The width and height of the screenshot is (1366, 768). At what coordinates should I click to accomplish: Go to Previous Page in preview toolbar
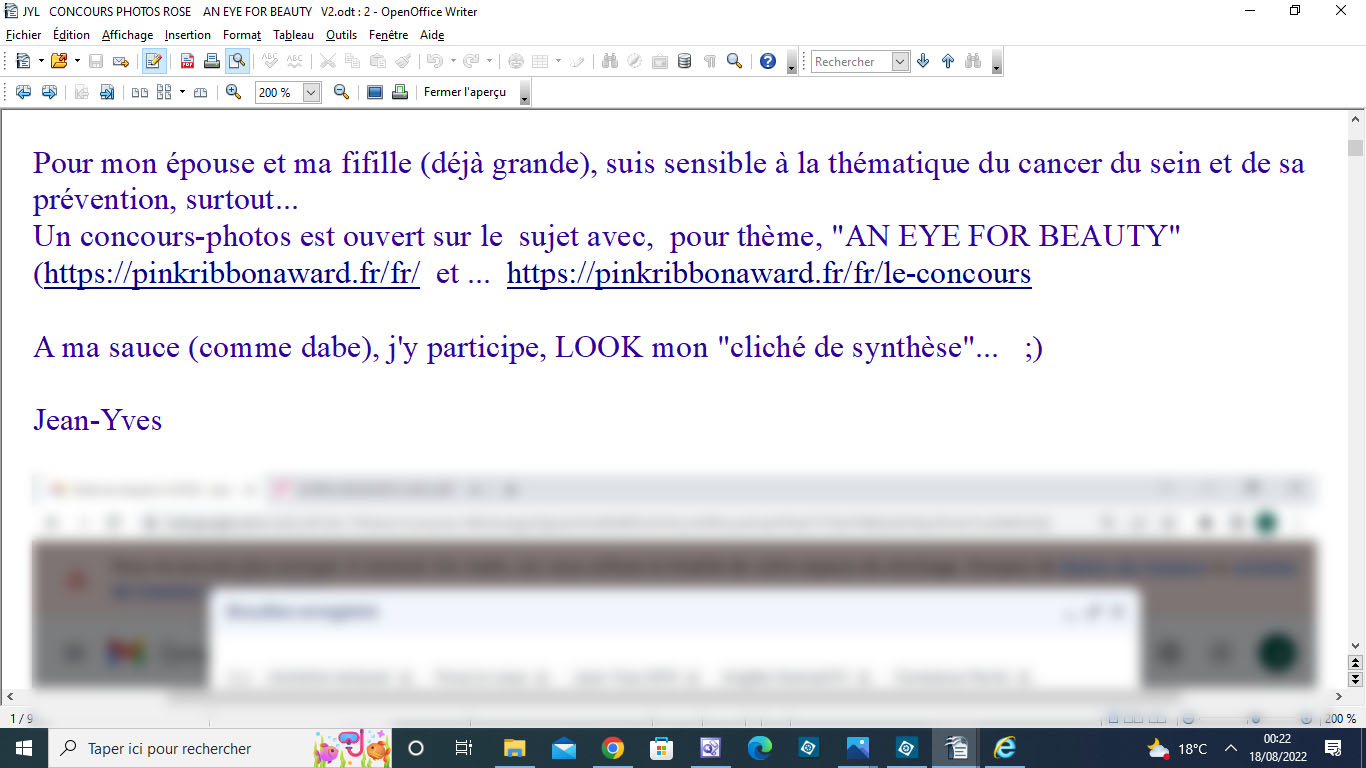coord(23,92)
